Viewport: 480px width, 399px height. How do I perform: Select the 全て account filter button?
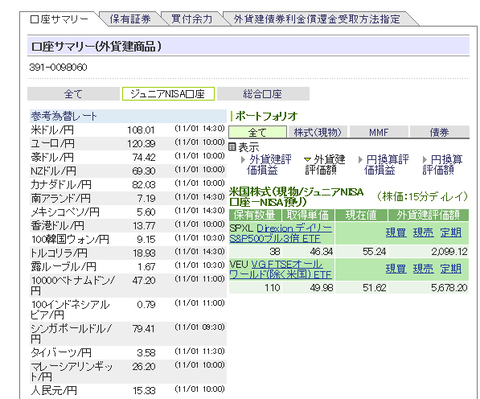73,94
